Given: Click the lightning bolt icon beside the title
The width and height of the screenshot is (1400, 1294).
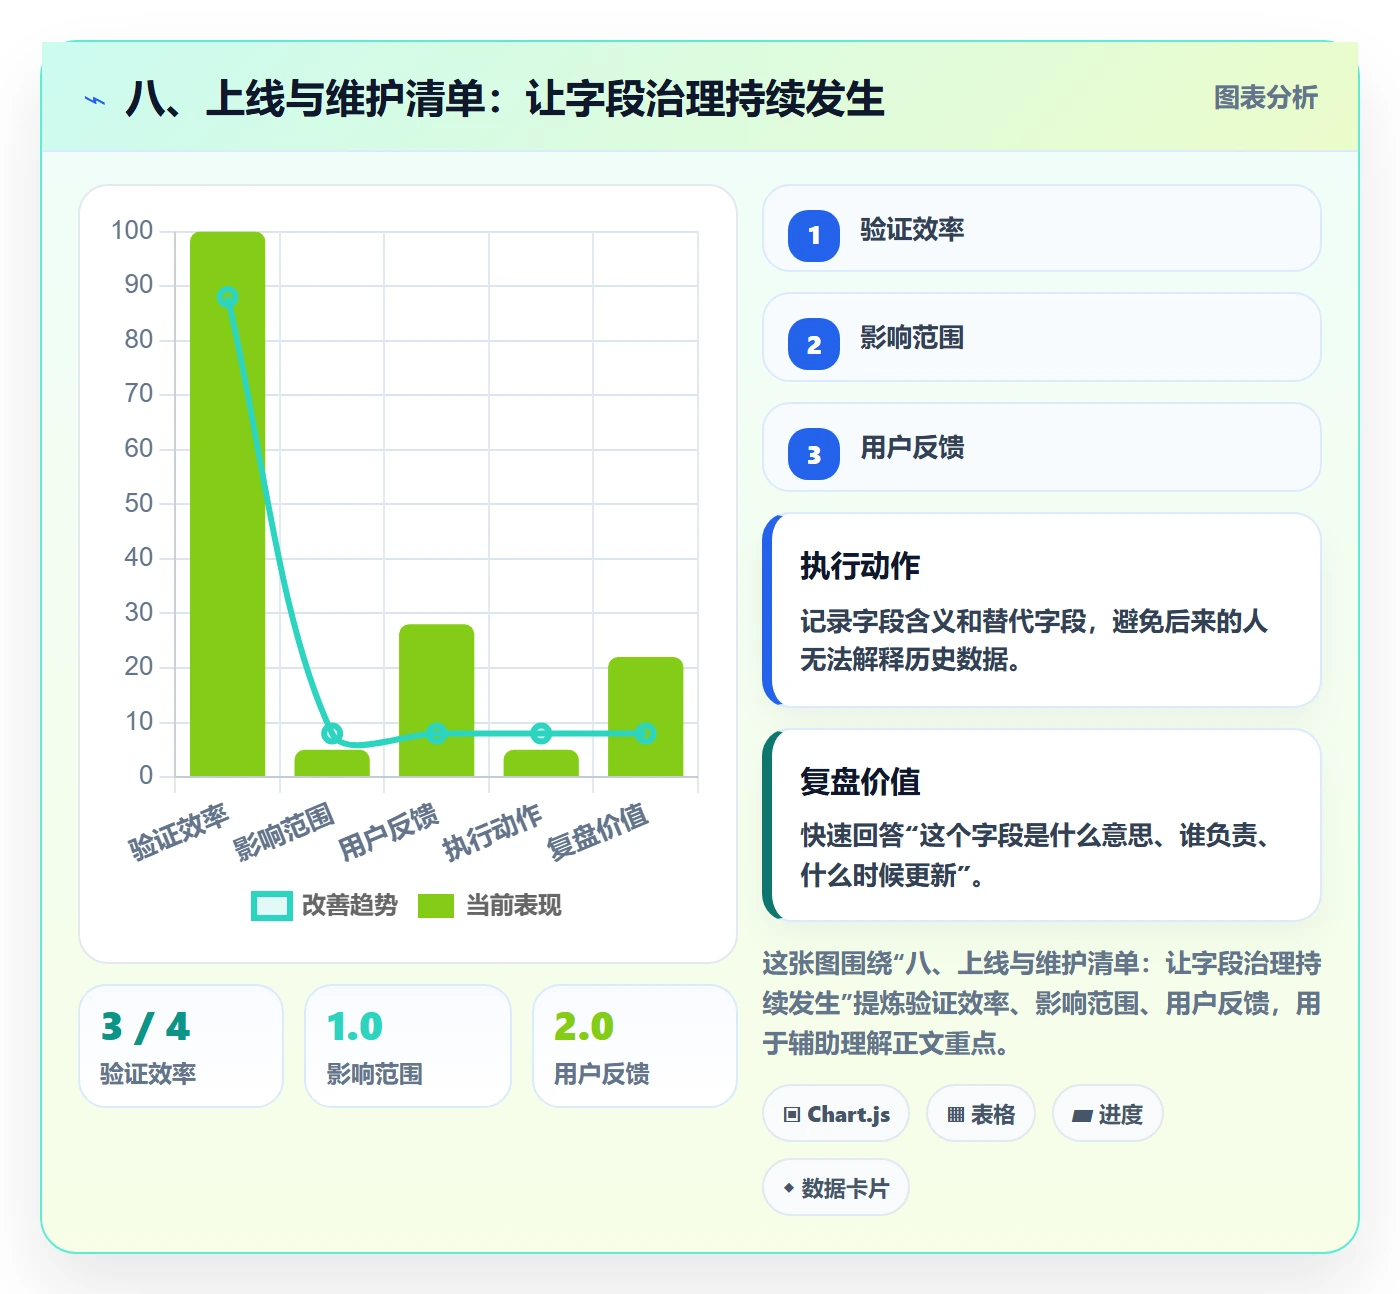Looking at the screenshot, I should [95, 100].
